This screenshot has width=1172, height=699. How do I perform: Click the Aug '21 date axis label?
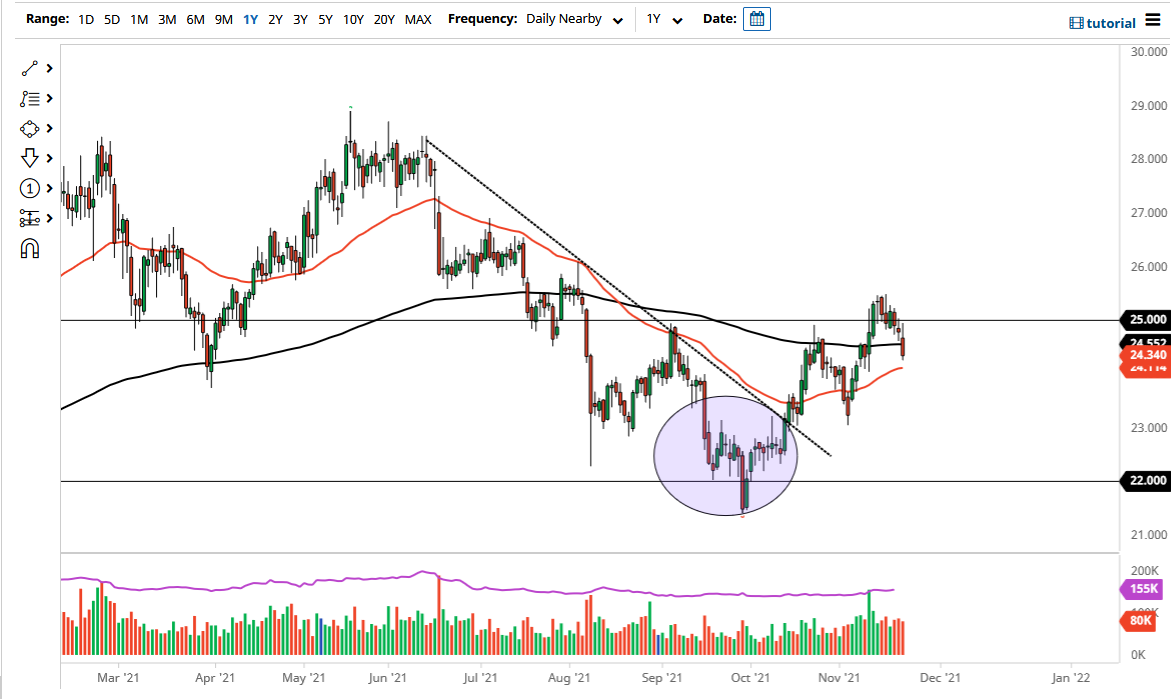(x=569, y=677)
